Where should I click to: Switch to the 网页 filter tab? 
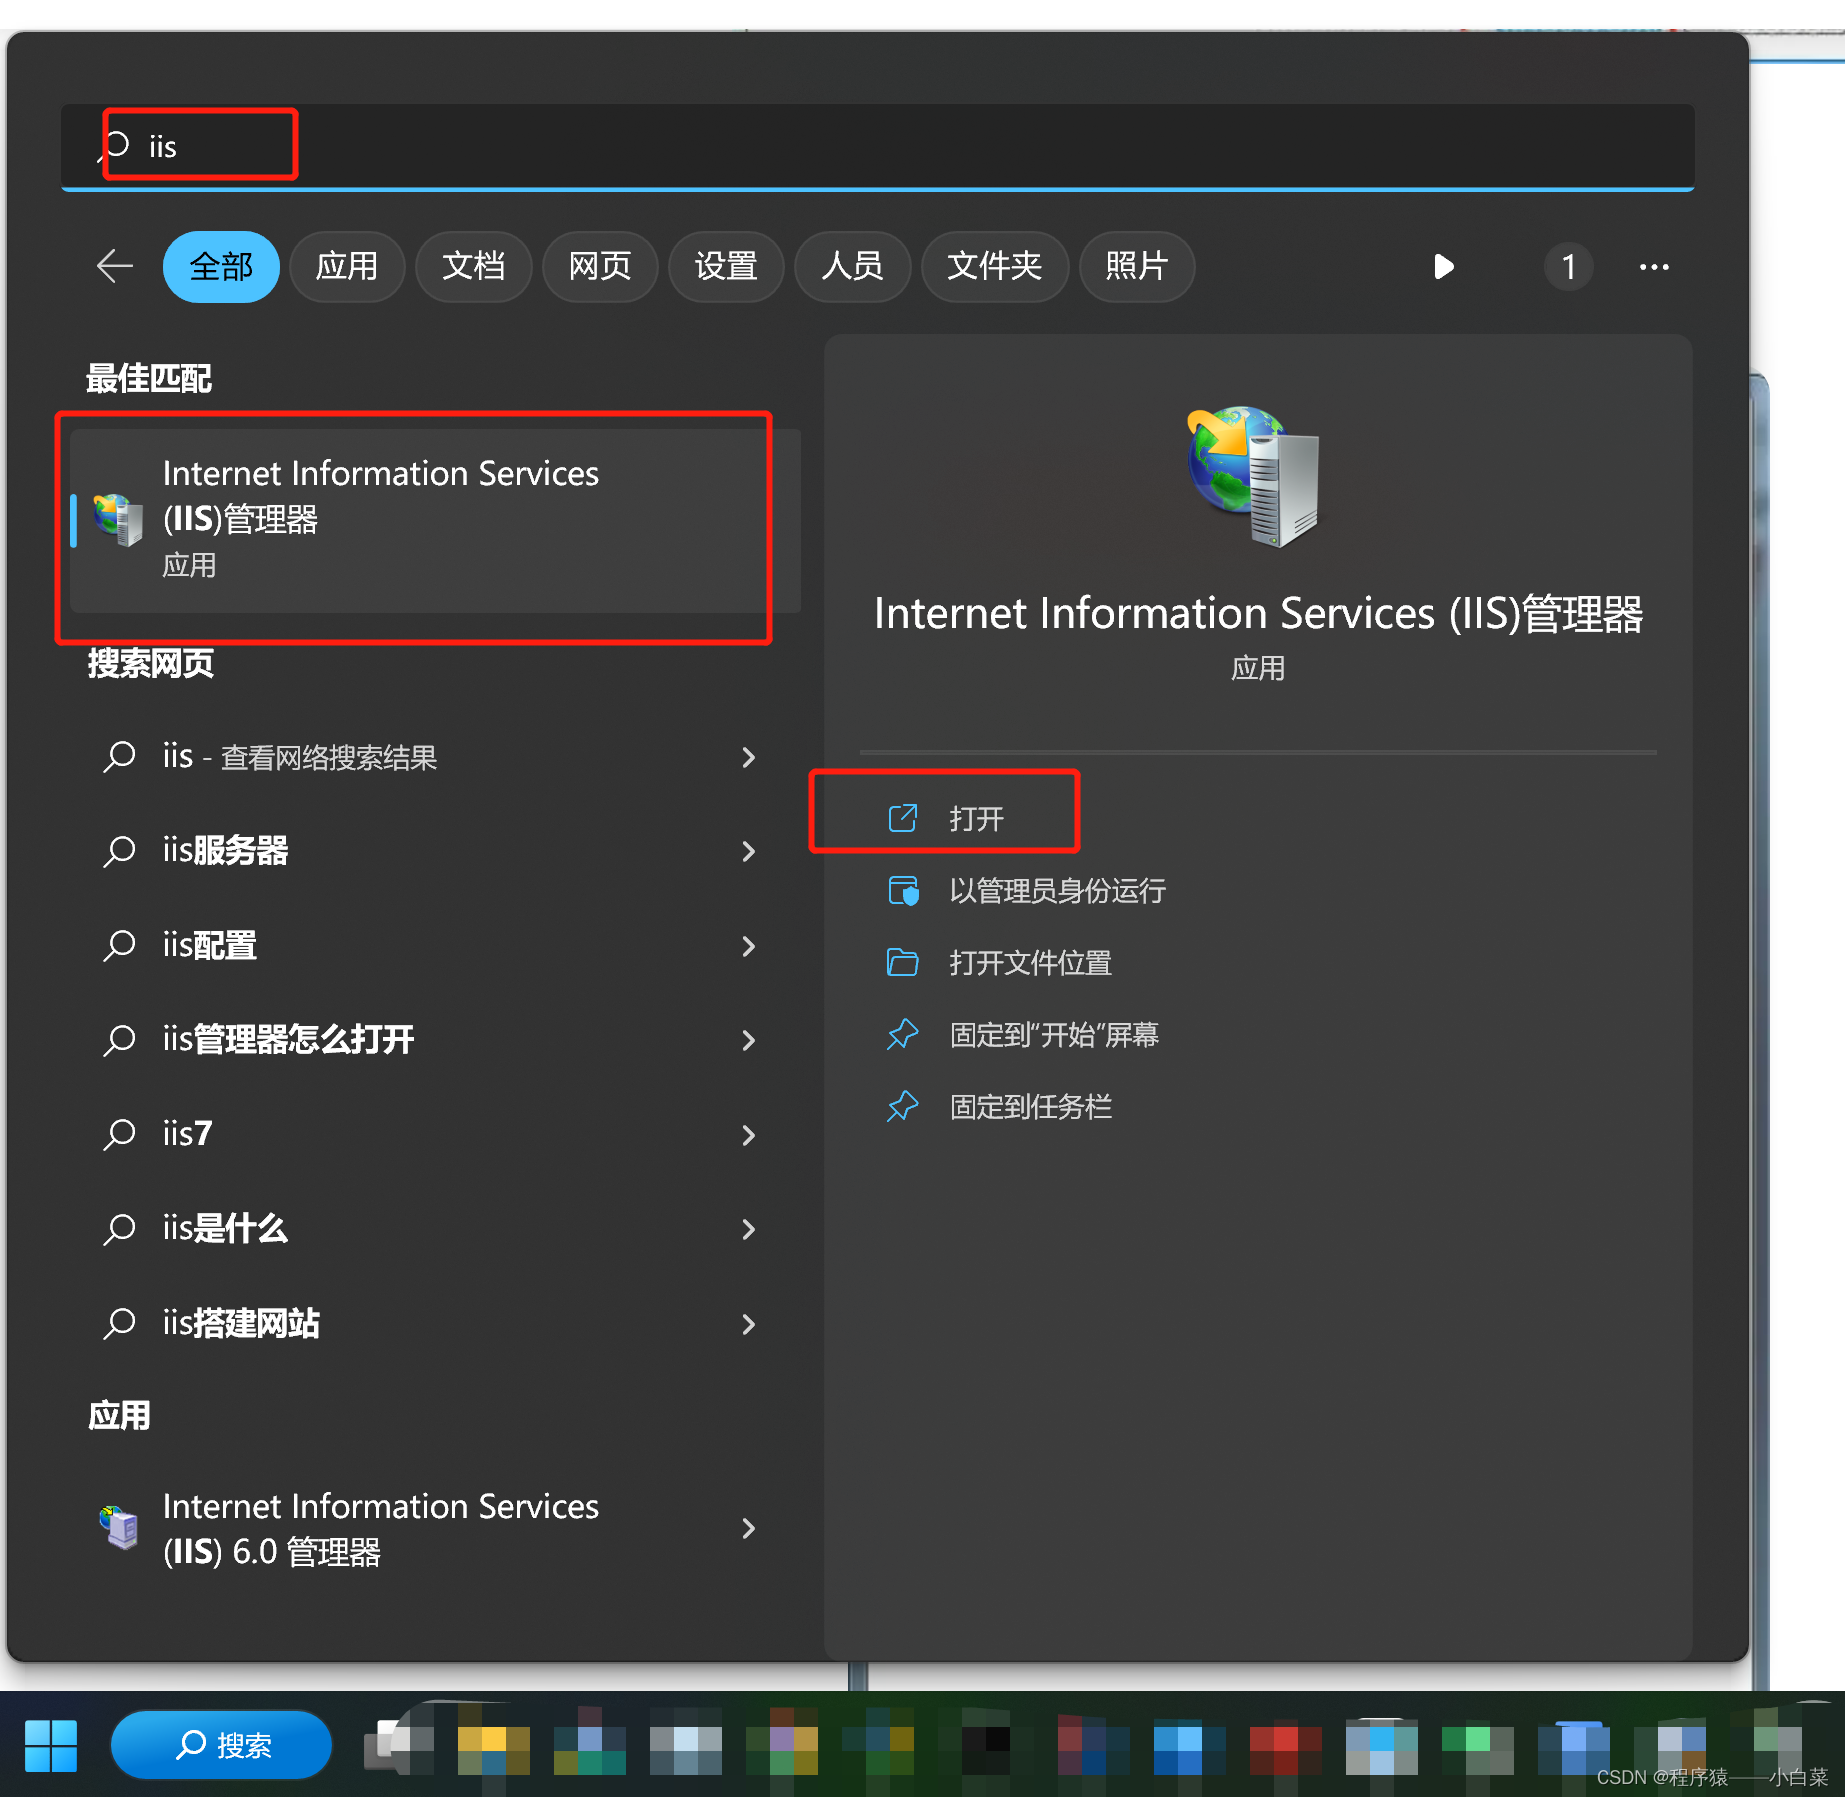tap(600, 266)
